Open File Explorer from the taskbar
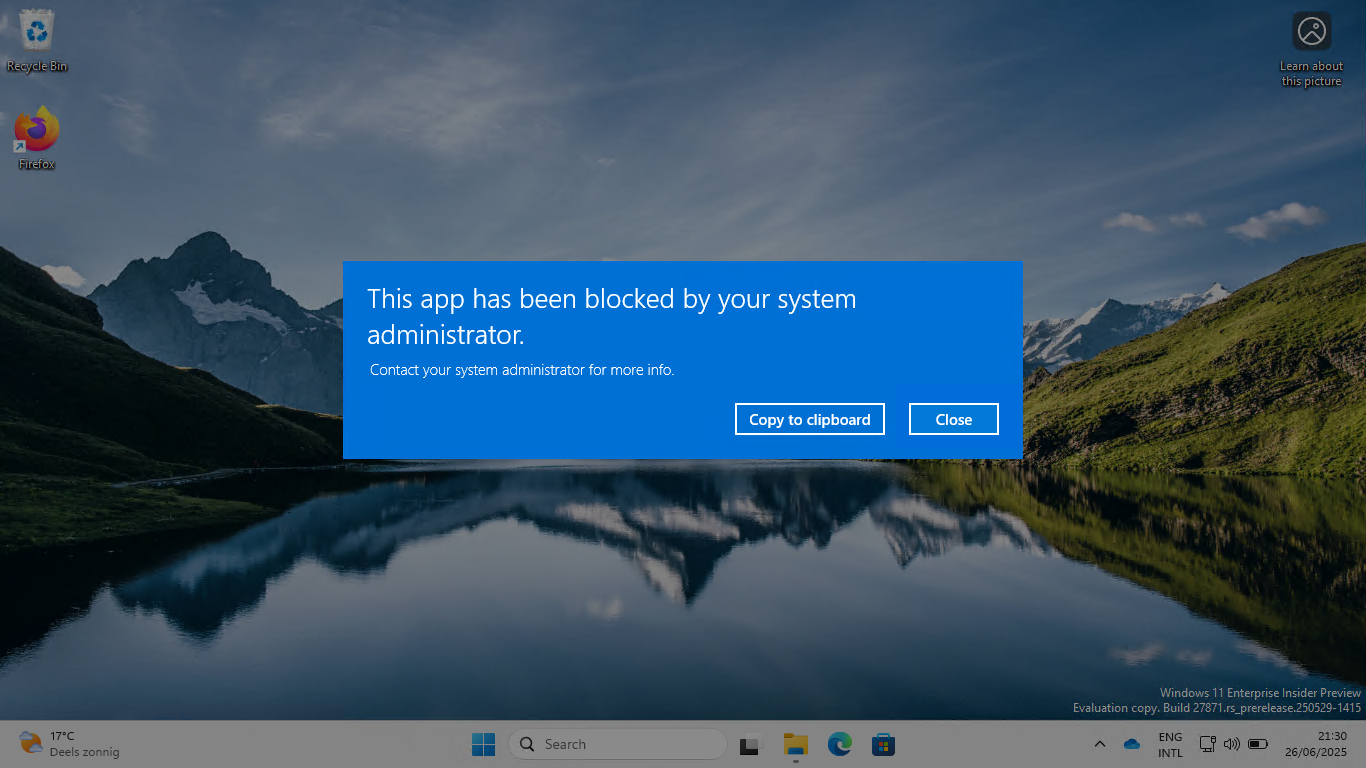This screenshot has height=768, width=1366. pyautogui.click(x=795, y=744)
